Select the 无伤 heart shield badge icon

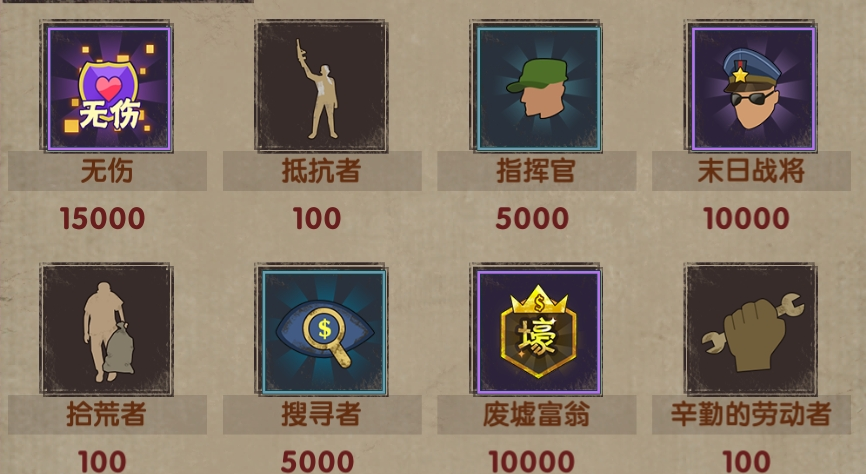click(x=108, y=88)
